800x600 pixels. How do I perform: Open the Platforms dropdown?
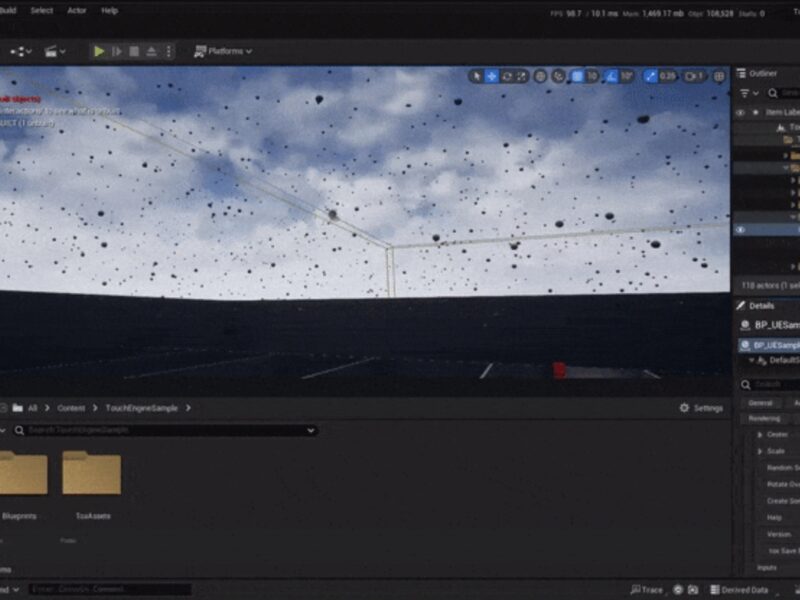(223, 51)
